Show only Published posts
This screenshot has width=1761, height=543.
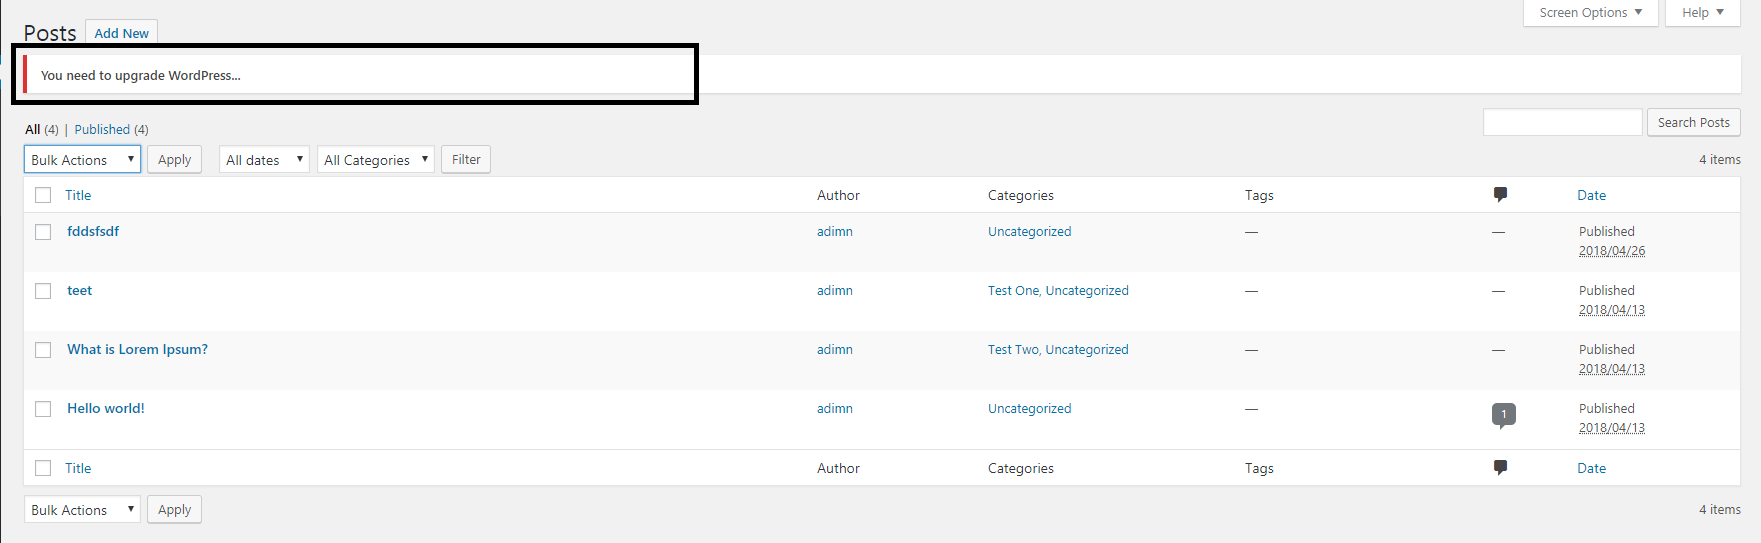(102, 130)
